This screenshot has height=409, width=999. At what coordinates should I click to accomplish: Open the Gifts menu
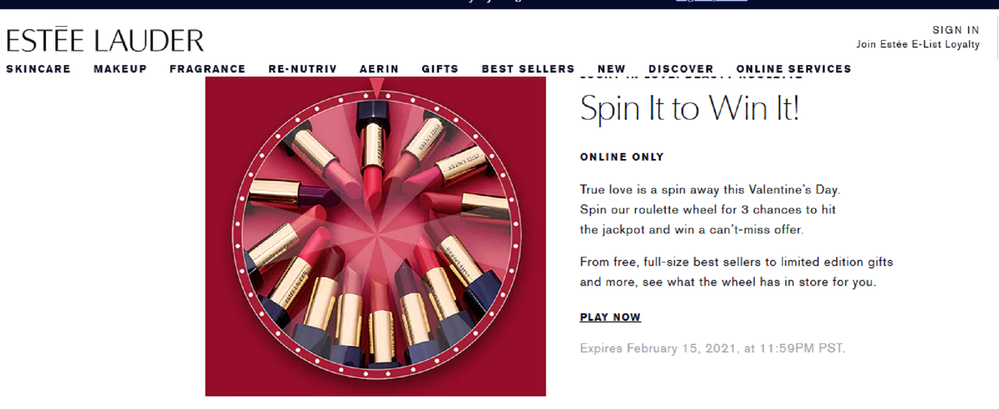pyautogui.click(x=440, y=69)
